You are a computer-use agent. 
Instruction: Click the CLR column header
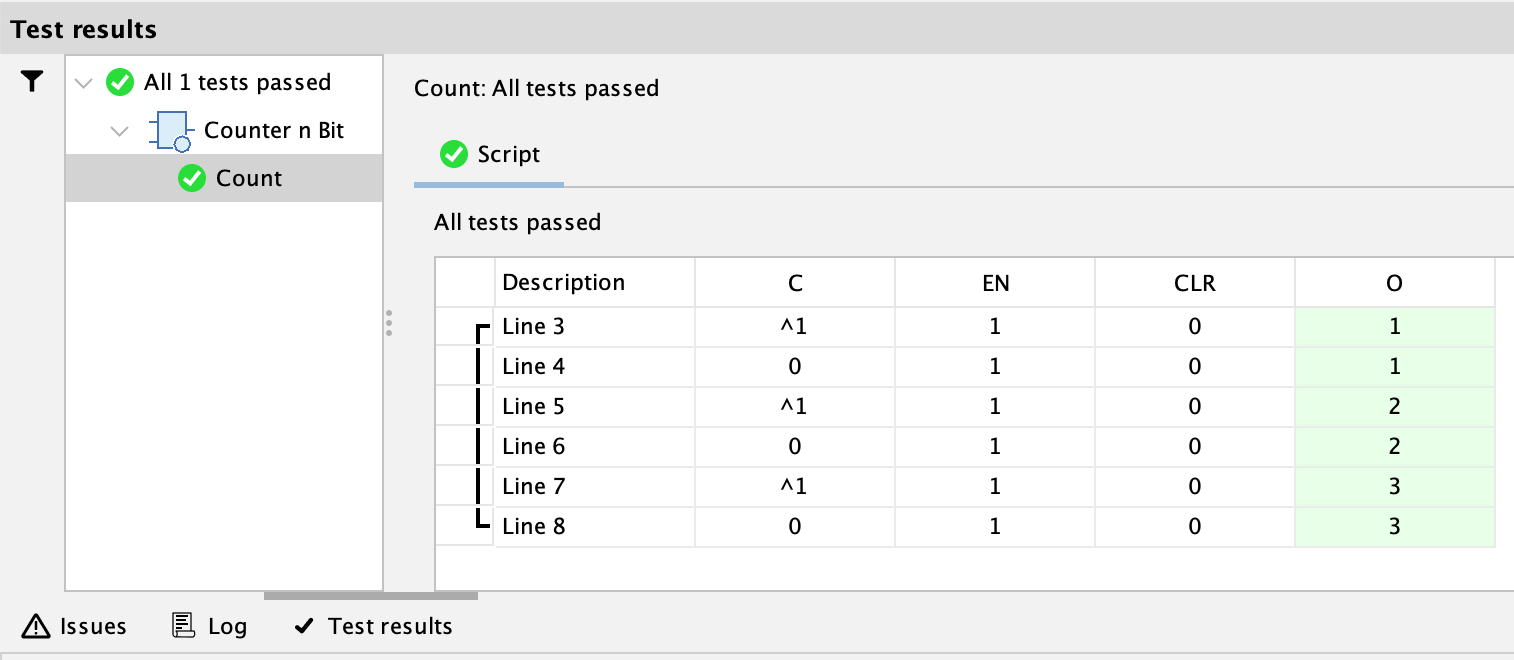click(x=1195, y=283)
